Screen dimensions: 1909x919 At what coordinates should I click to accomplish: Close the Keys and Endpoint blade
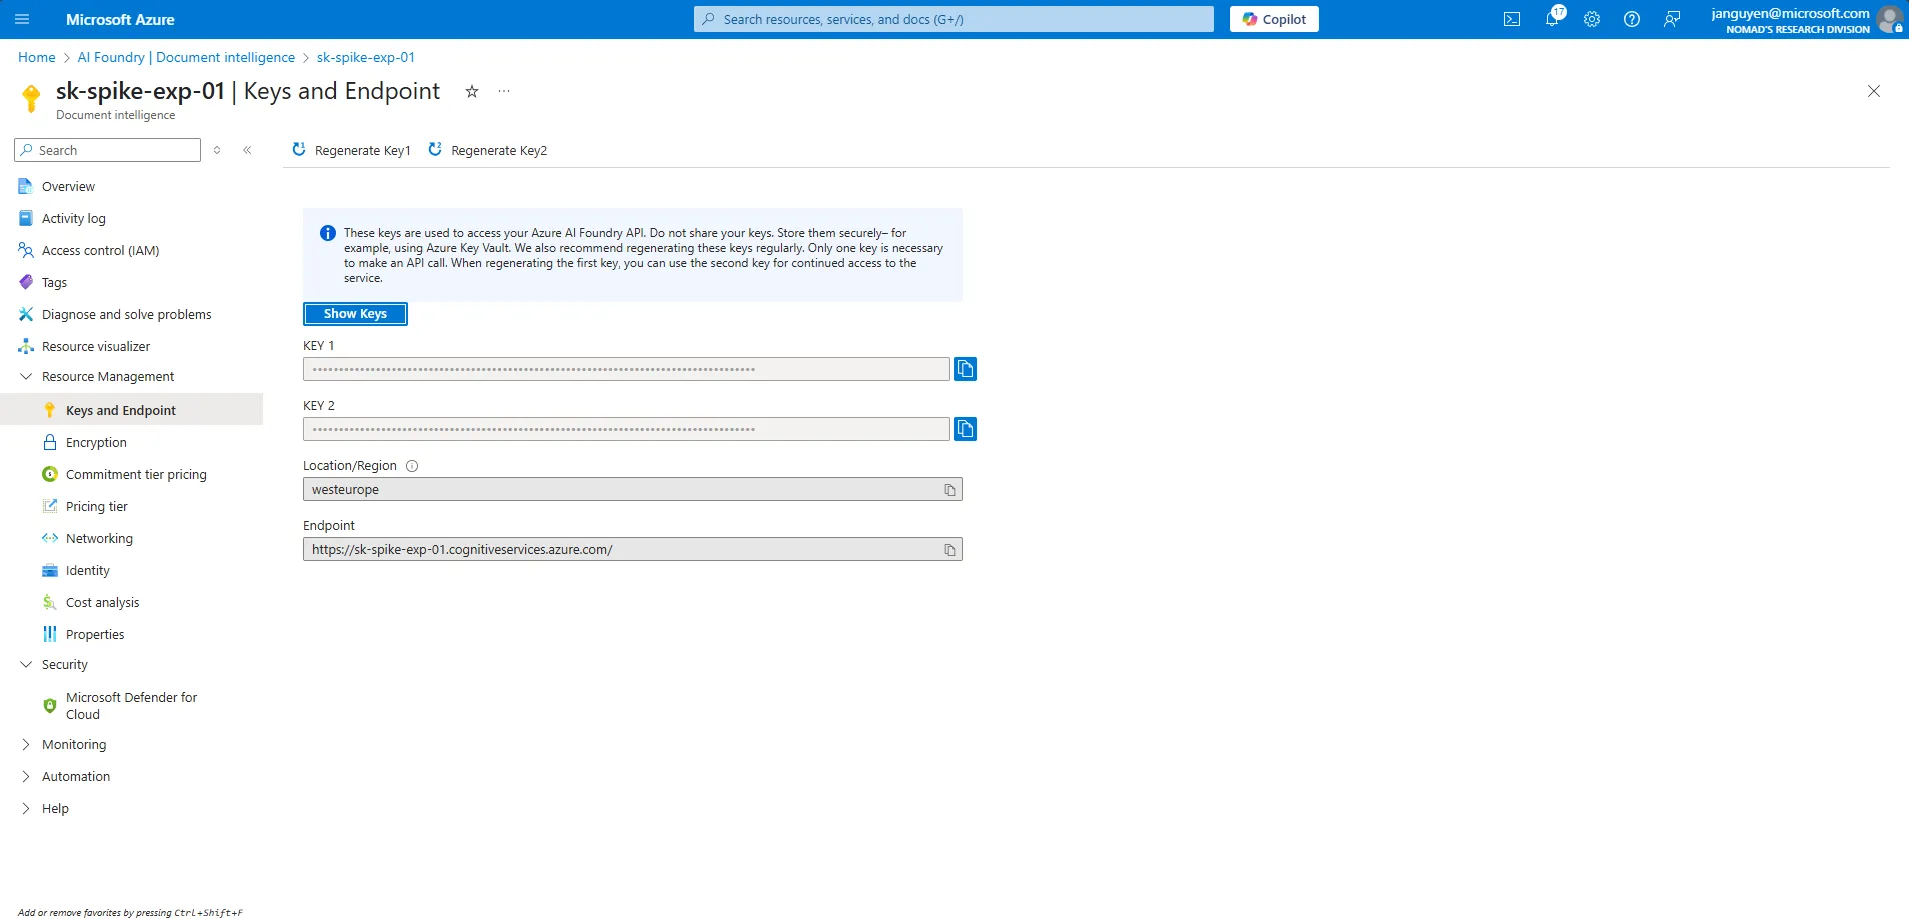click(1874, 91)
